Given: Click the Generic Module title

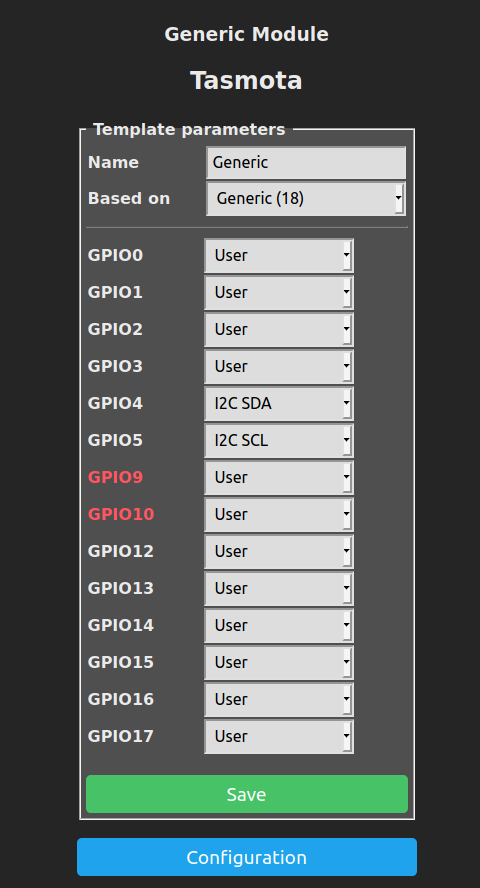Looking at the screenshot, I should click(246, 35).
